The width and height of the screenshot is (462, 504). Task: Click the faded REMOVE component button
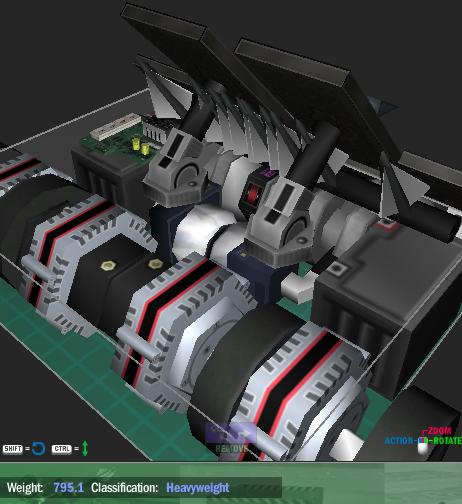(x=231, y=449)
